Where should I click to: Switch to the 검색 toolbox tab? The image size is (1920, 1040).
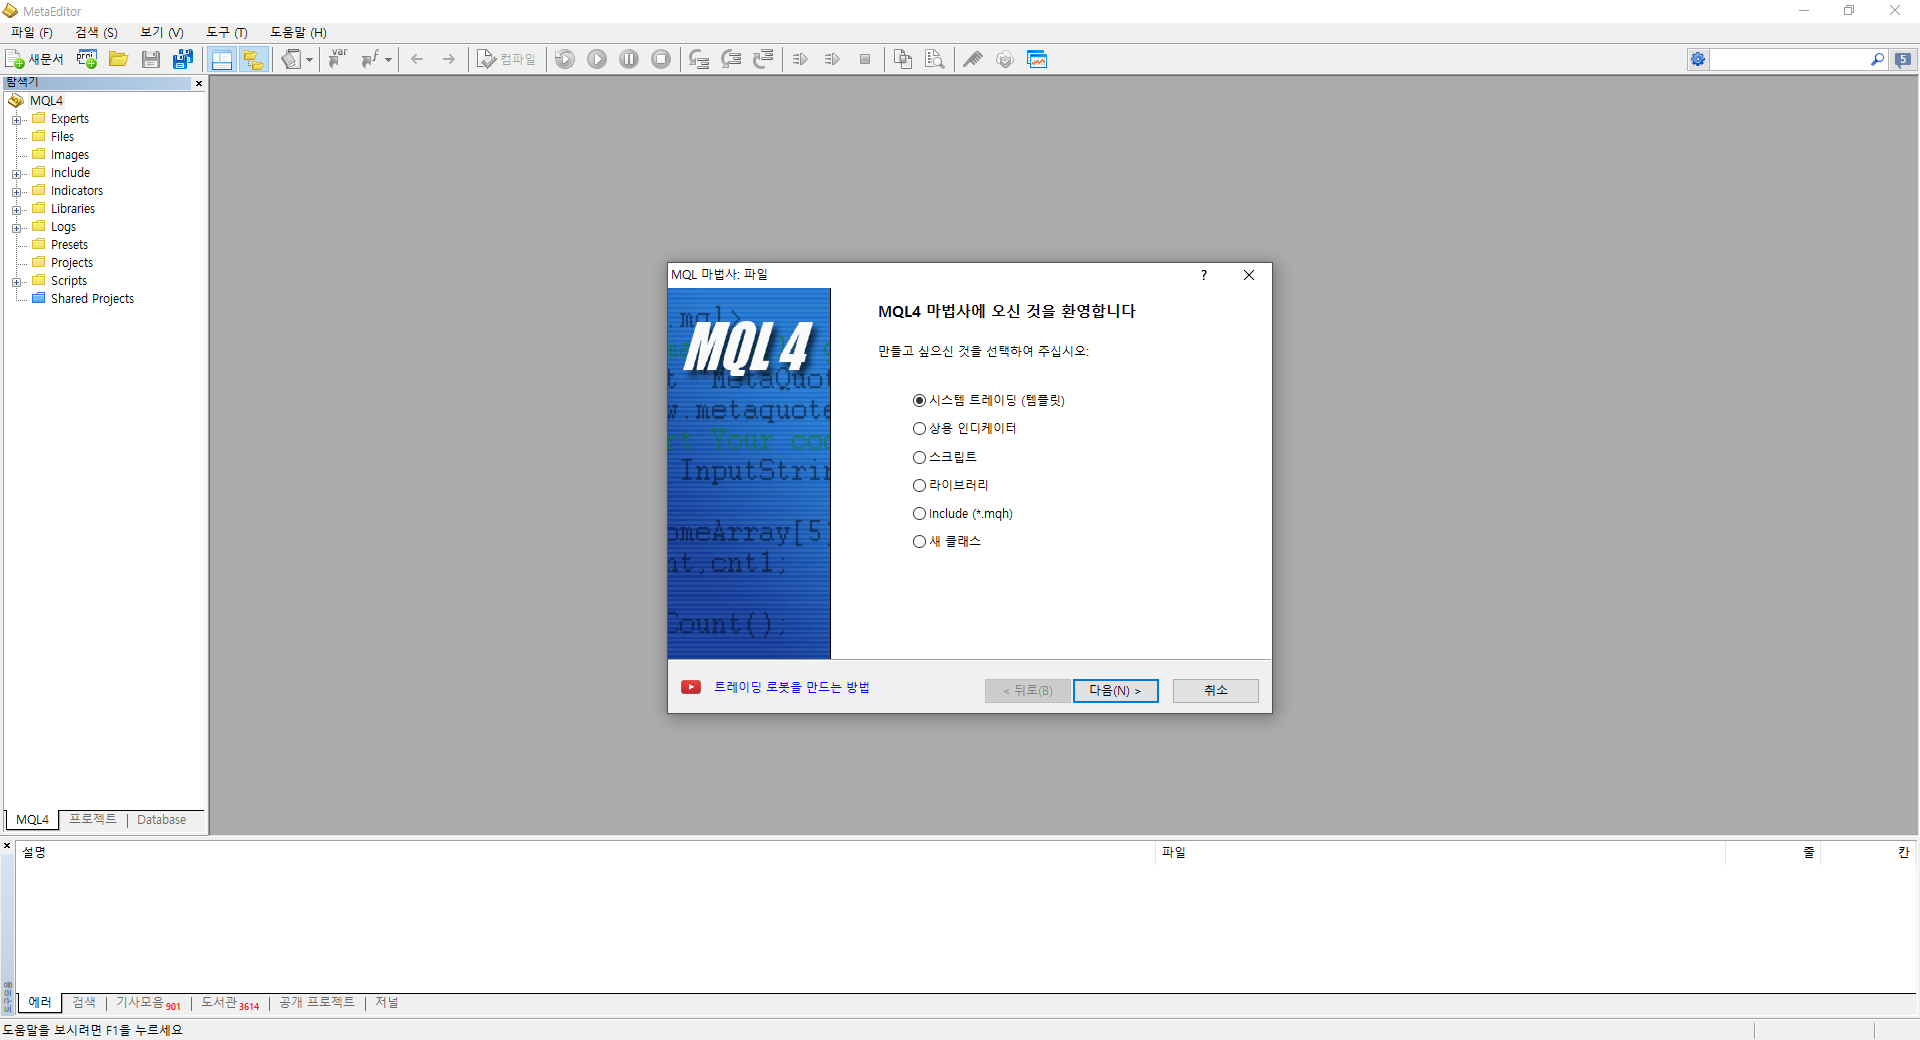[84, 1002]
